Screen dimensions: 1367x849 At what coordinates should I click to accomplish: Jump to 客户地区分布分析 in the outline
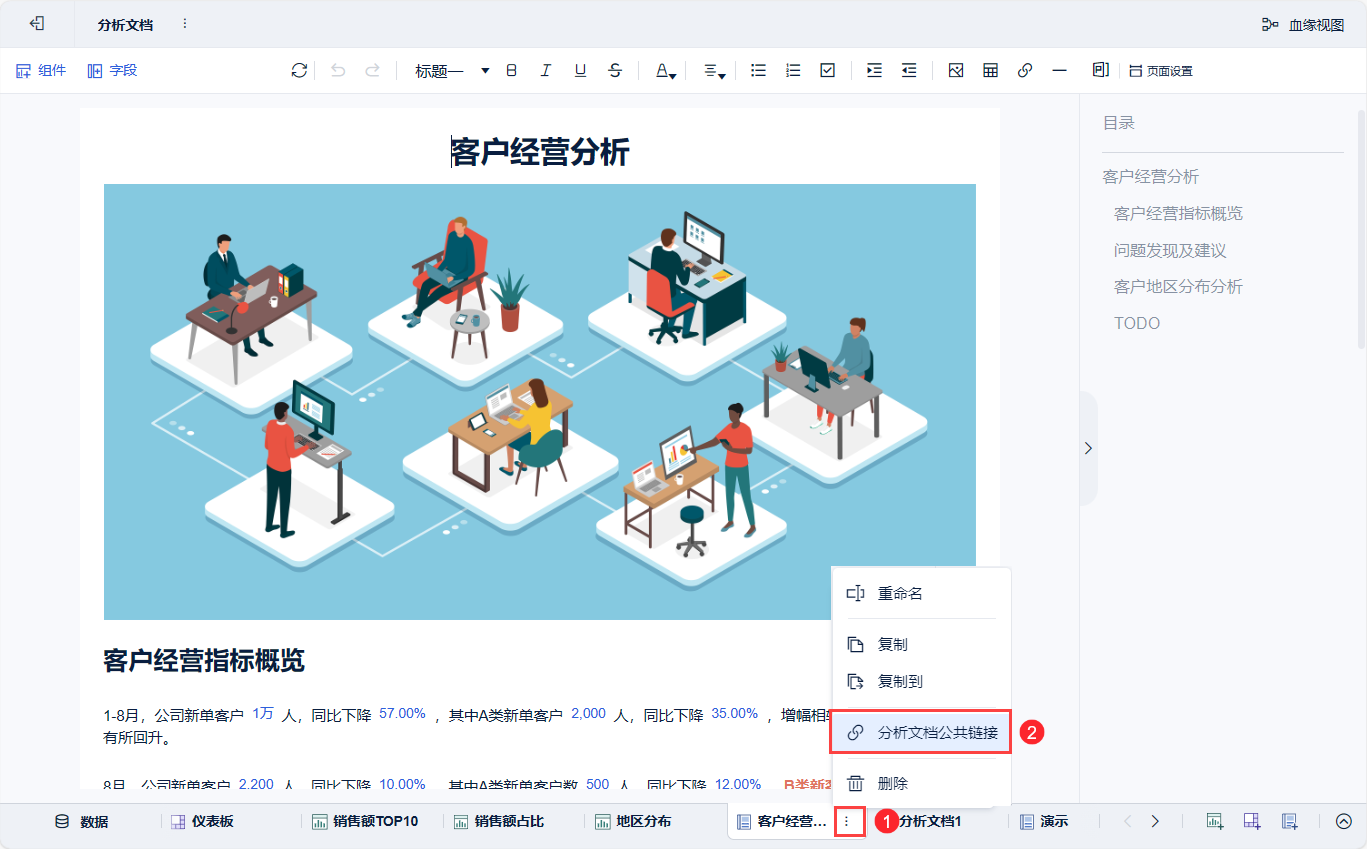(x=1178, y=287)
